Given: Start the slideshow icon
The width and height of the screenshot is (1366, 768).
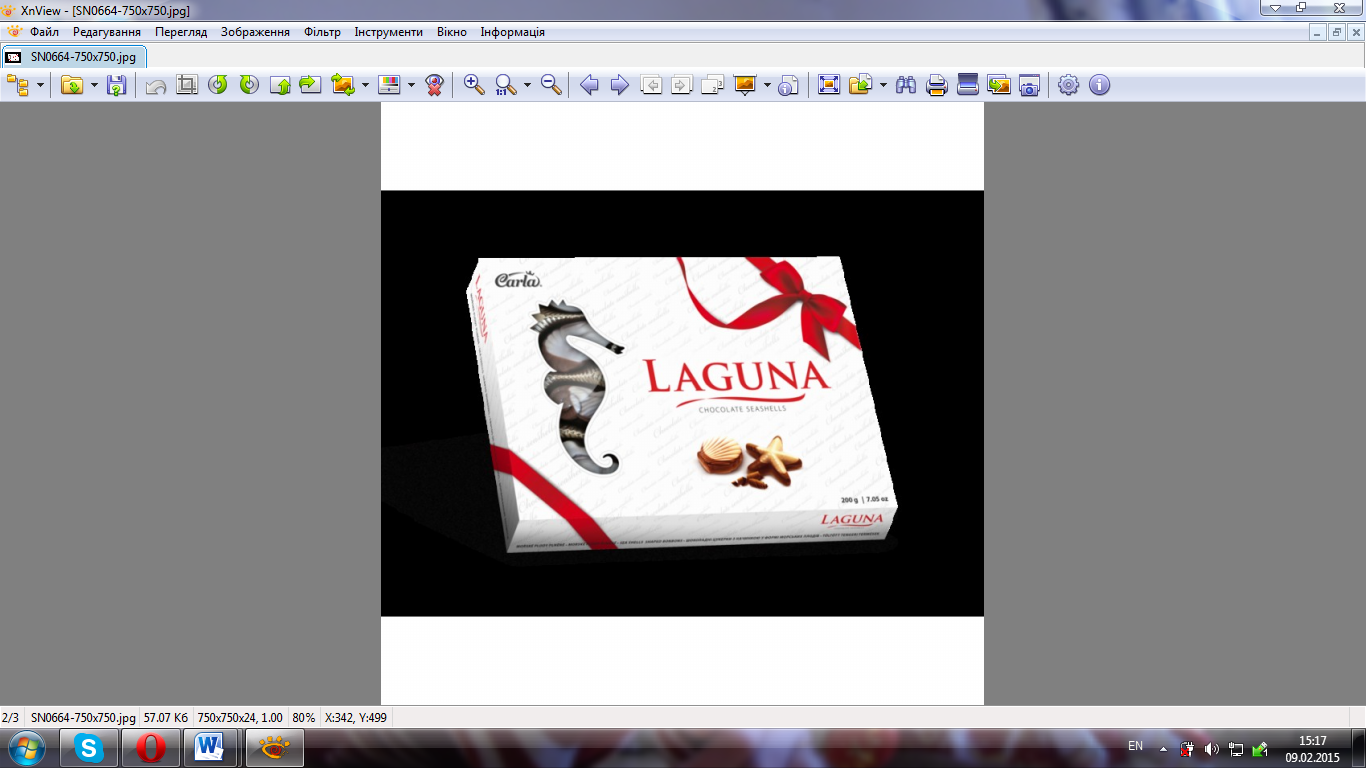Looking at the screenshot, I should point(745,85).
